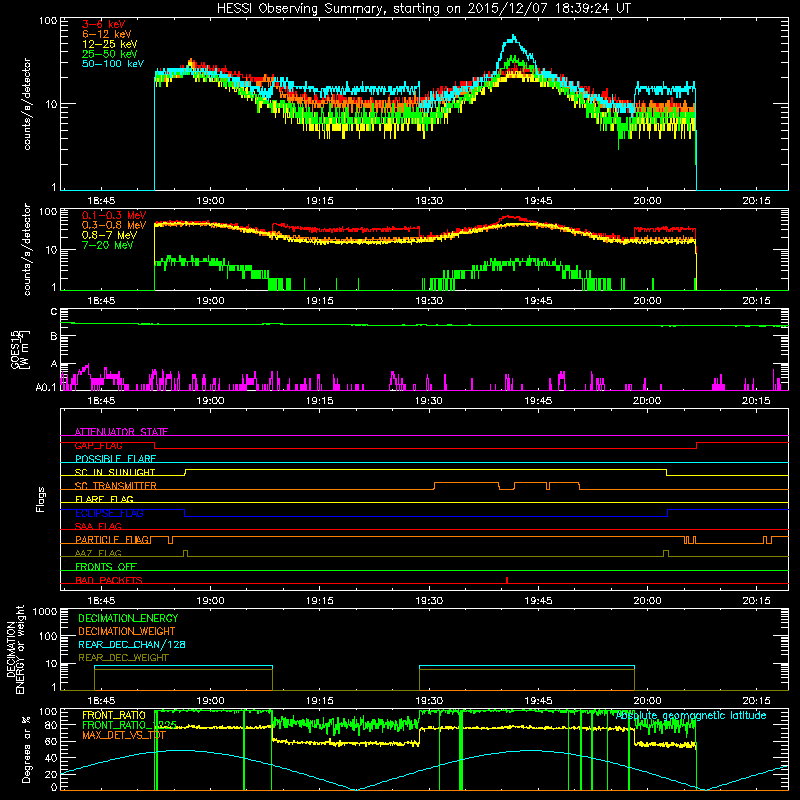Click the 19:30 tick label under Flags panel
The height and width of the screenshot is (800, 800).
pyautogui.click(x=429, y=601)
